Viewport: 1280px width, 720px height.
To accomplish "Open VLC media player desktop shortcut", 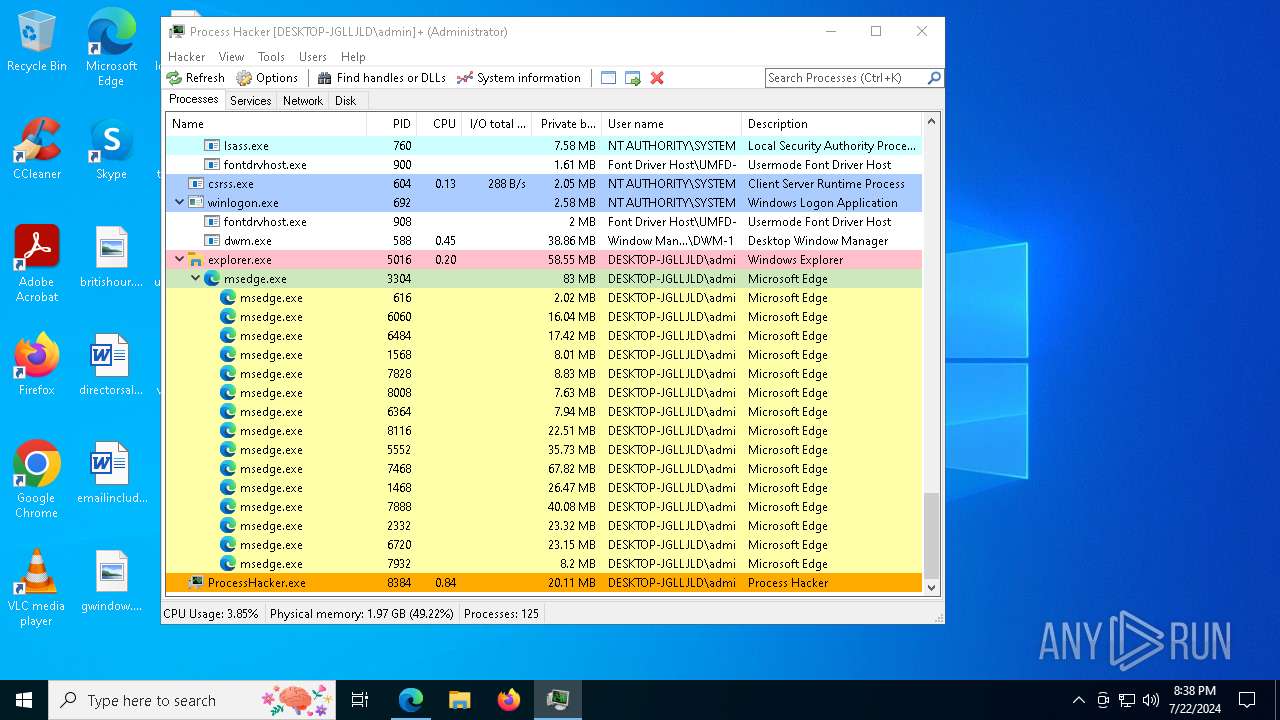I will click(37, 588).
